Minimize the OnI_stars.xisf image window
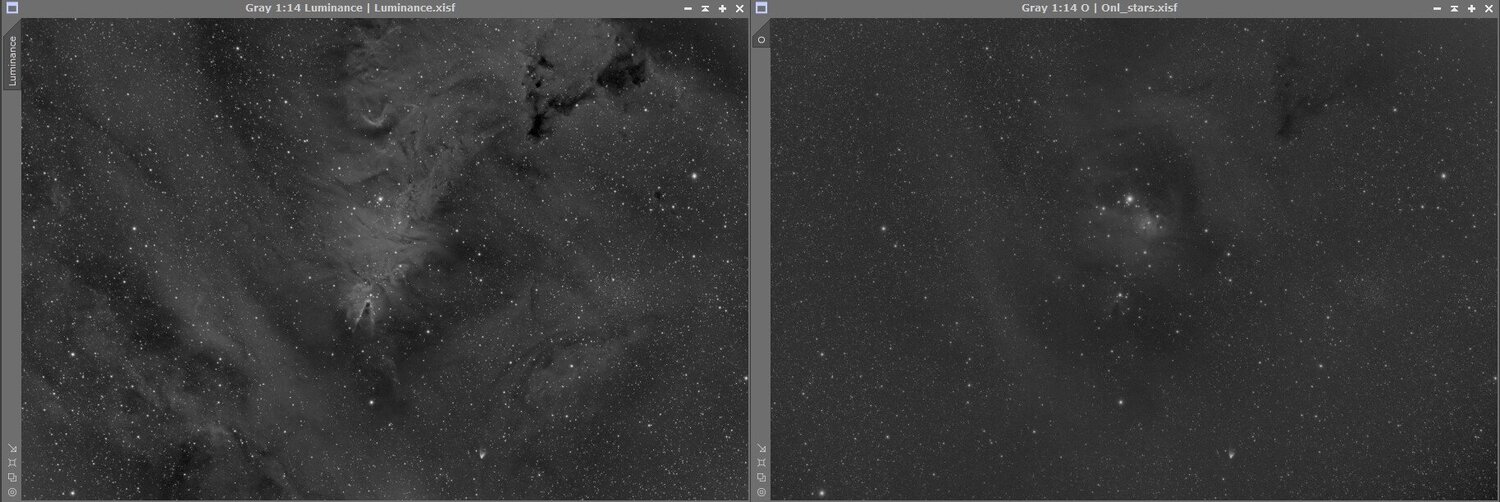 coord(1438,8)
